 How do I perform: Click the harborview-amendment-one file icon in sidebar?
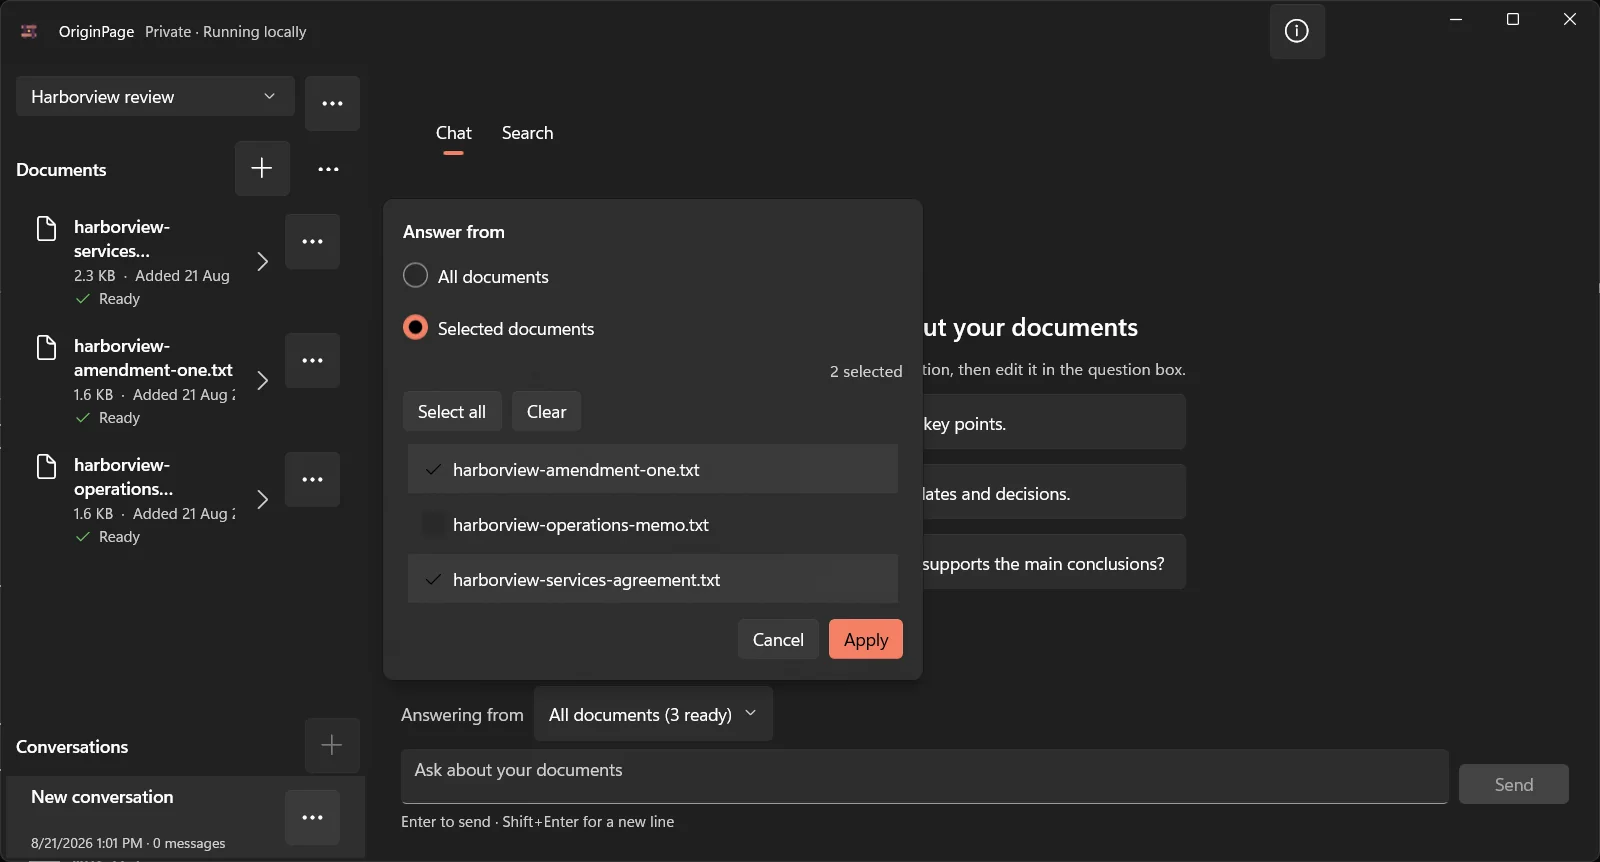[x=46, y=347]
